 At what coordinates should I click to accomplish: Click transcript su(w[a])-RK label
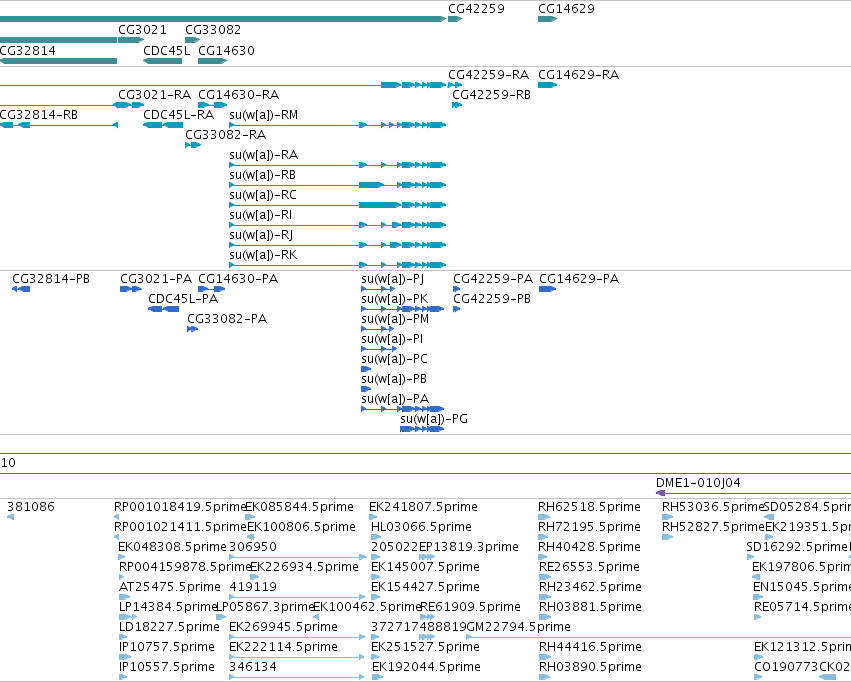263,255
